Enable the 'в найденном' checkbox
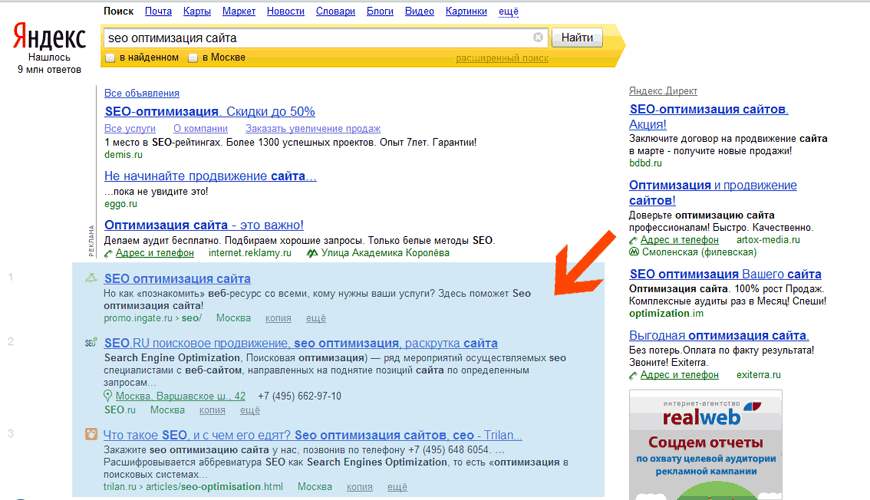This screenshot has width=870, height=500. tap(110, 58)
